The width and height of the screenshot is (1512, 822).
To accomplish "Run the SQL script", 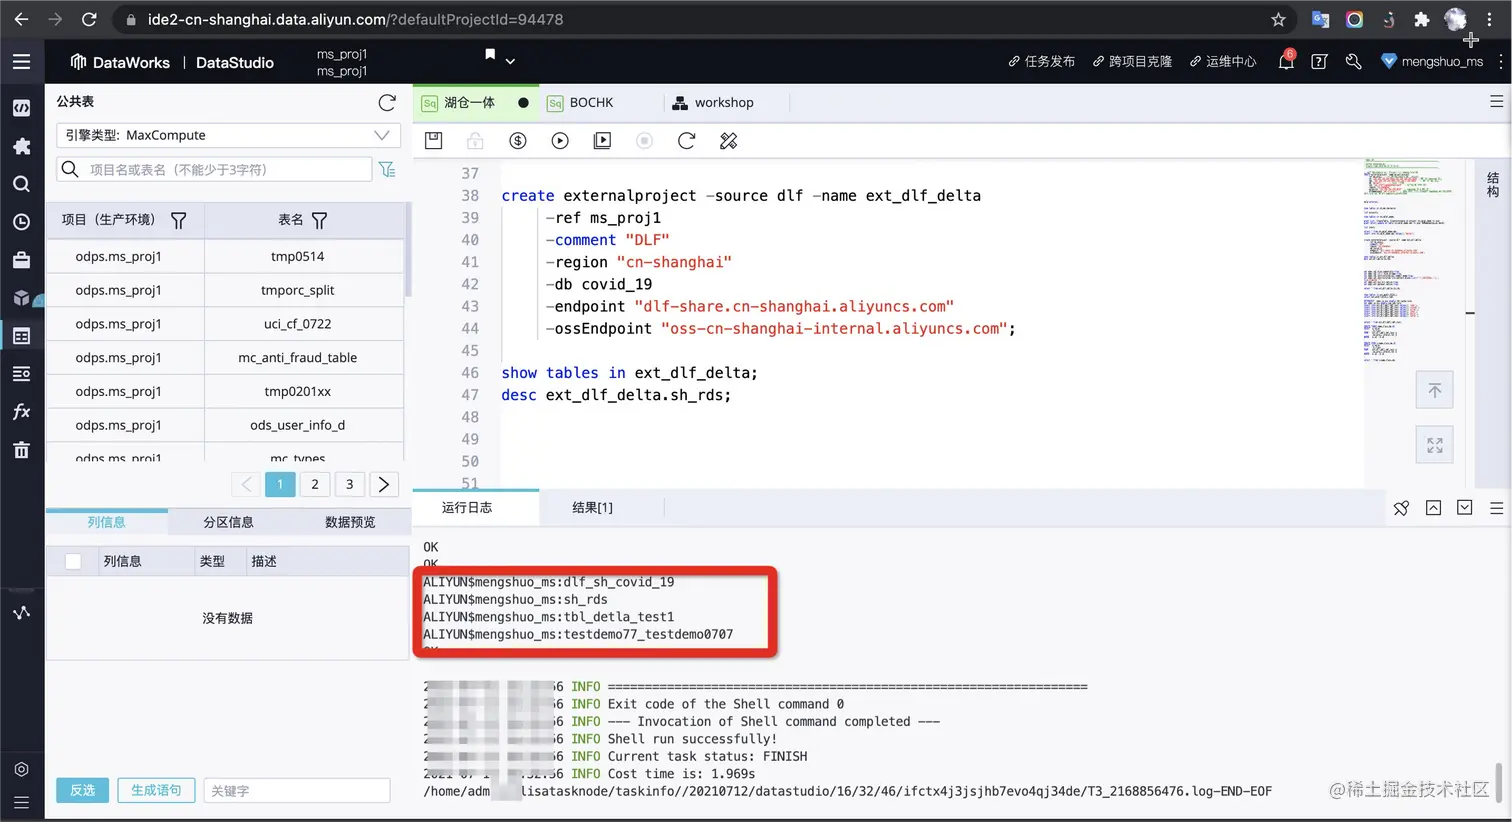I will click(x=560, y=141).
